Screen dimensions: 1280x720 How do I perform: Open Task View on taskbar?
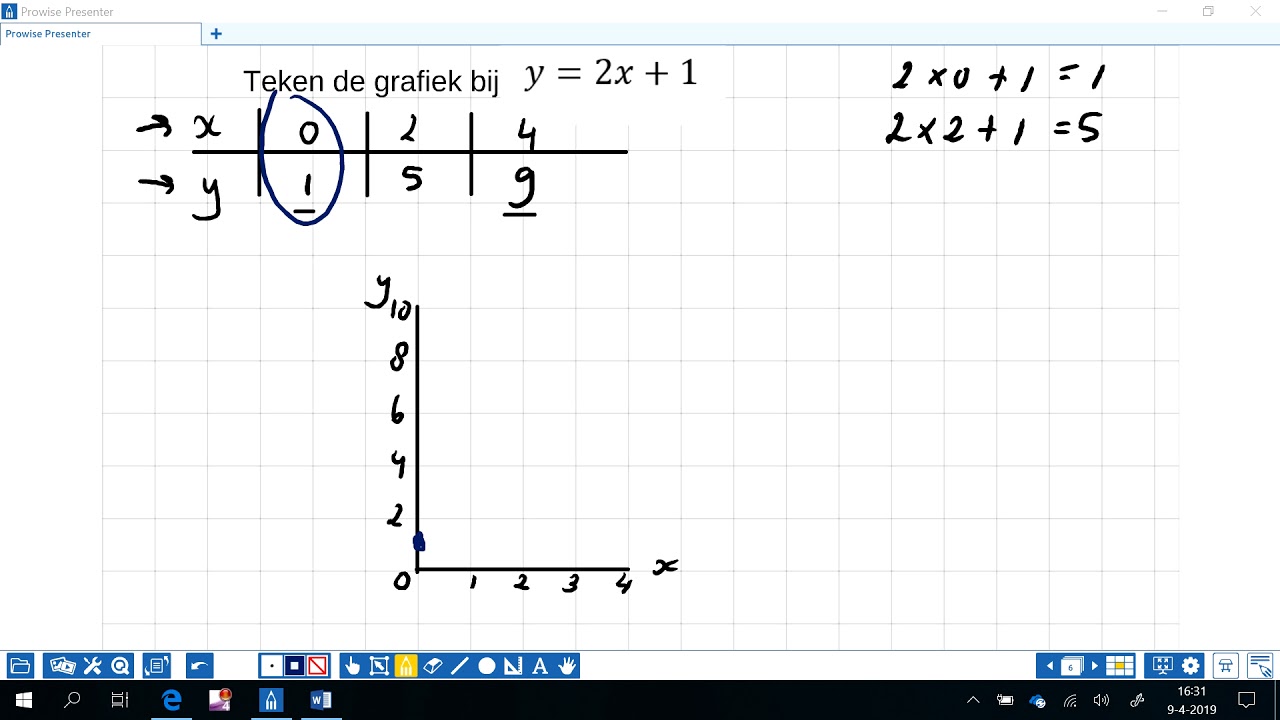point(120,700)
